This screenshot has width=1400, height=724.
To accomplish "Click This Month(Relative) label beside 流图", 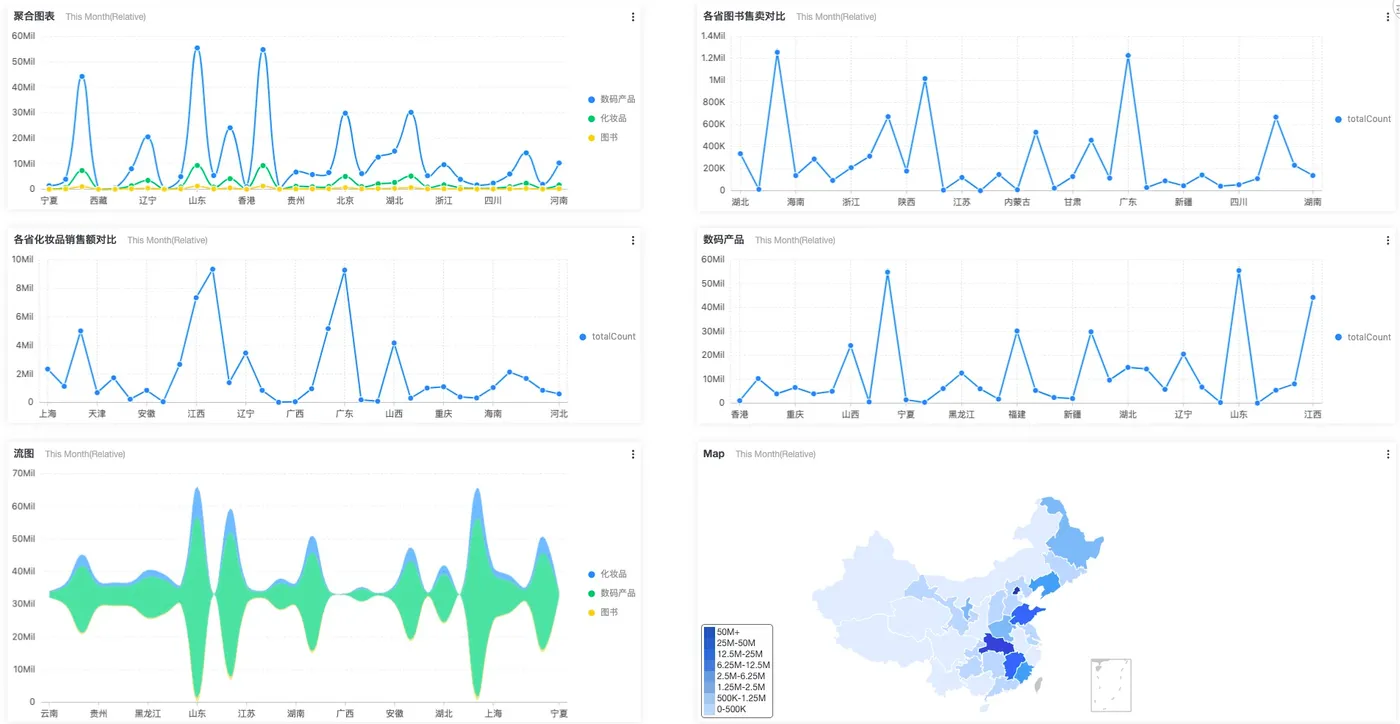I will point(85,454).
